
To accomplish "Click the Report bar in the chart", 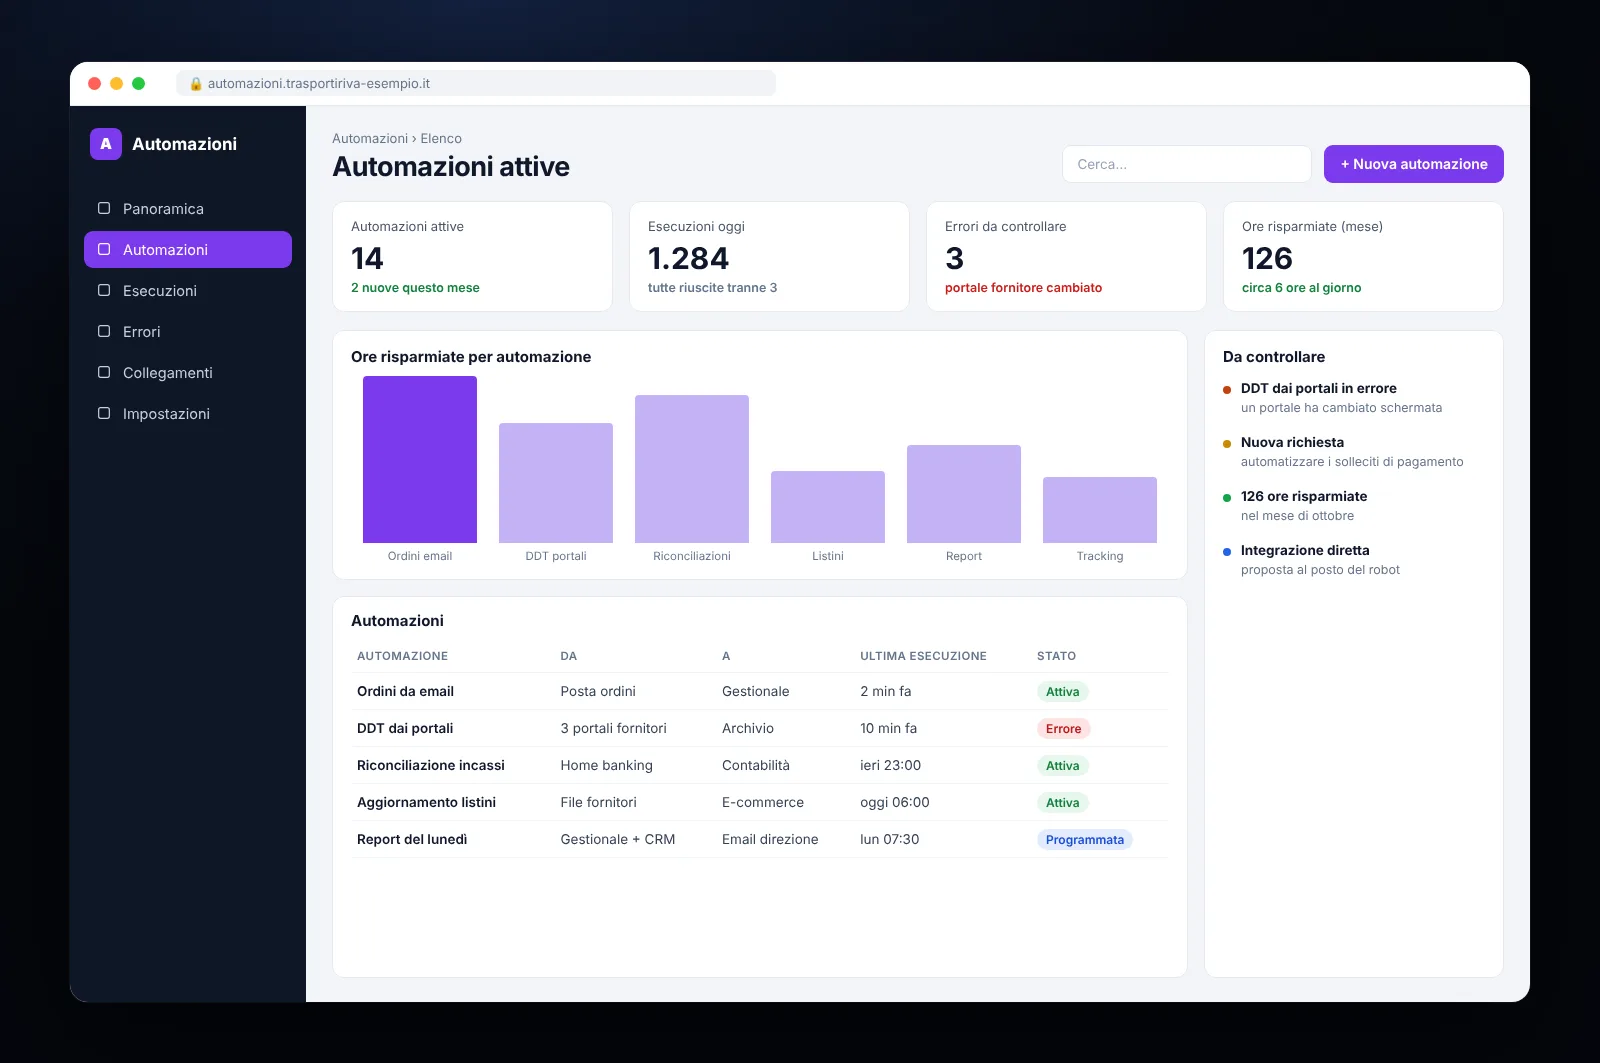I will click(964, 494).
